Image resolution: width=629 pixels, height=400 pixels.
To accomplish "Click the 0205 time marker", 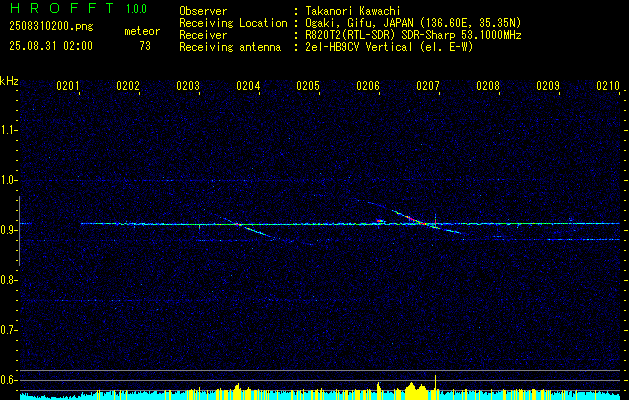I will 308,86.
